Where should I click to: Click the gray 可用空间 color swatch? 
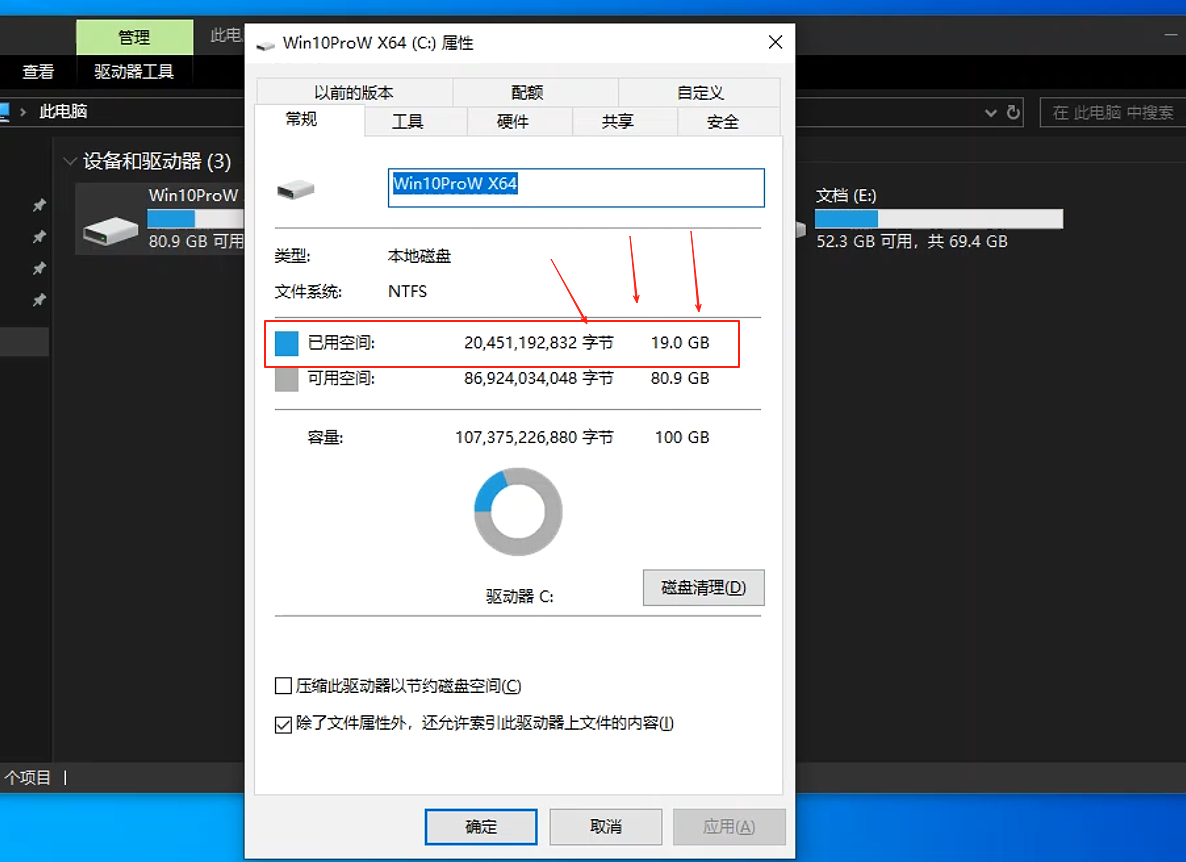click(x=287, y=379)
